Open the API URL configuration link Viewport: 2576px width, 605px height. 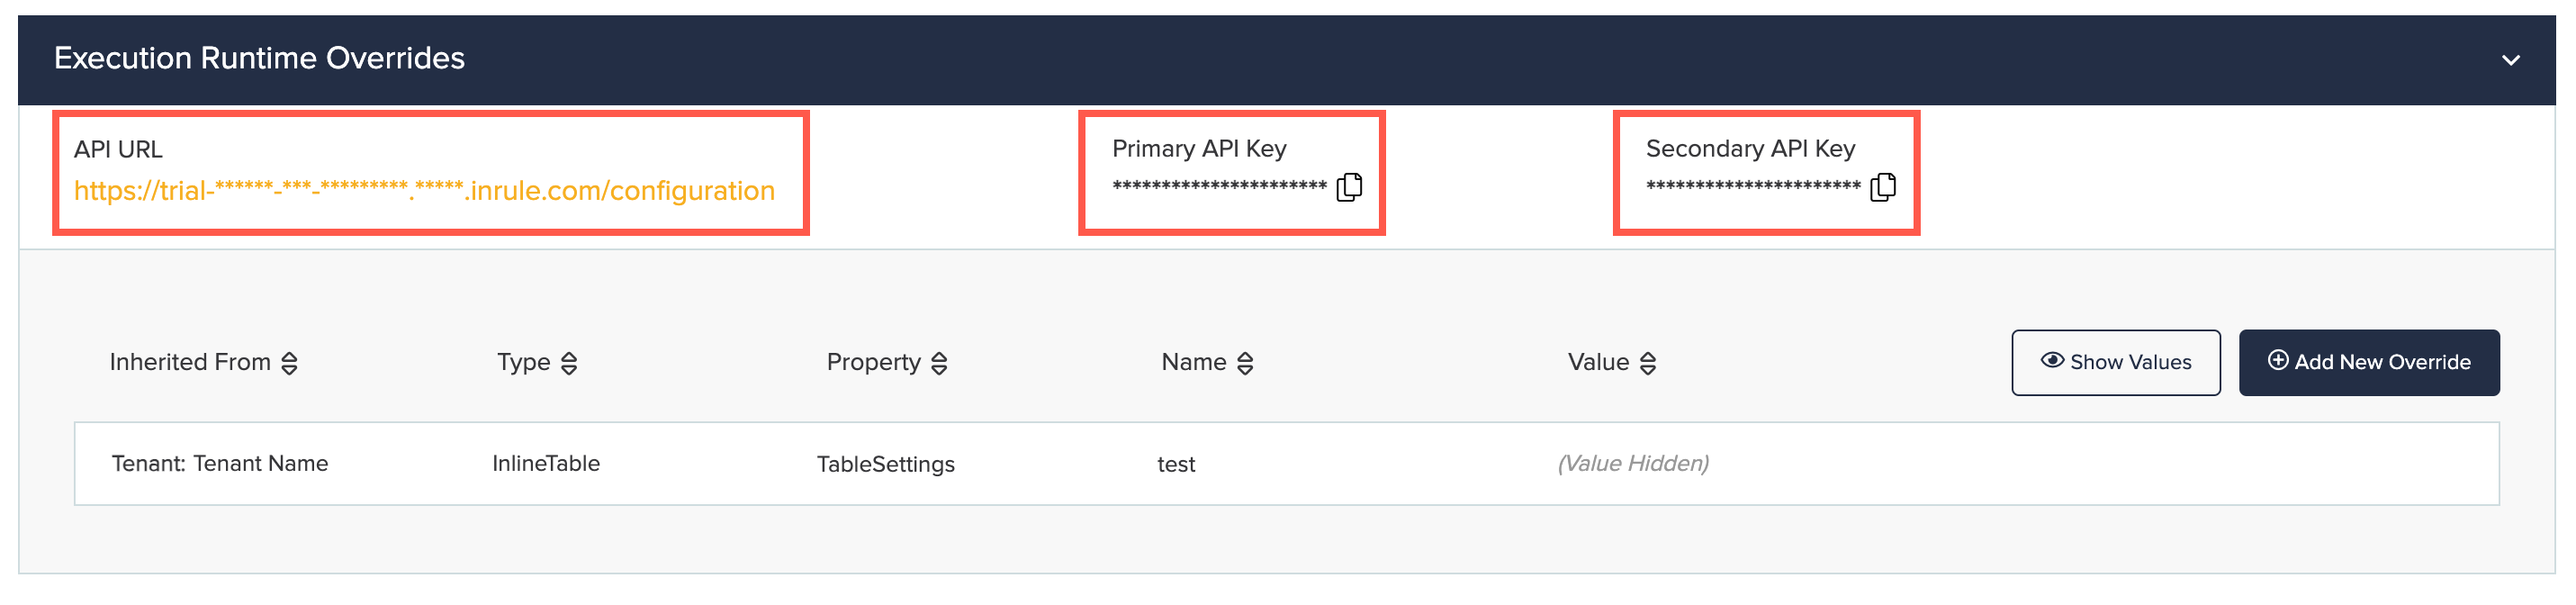click(x=422, y=190)
